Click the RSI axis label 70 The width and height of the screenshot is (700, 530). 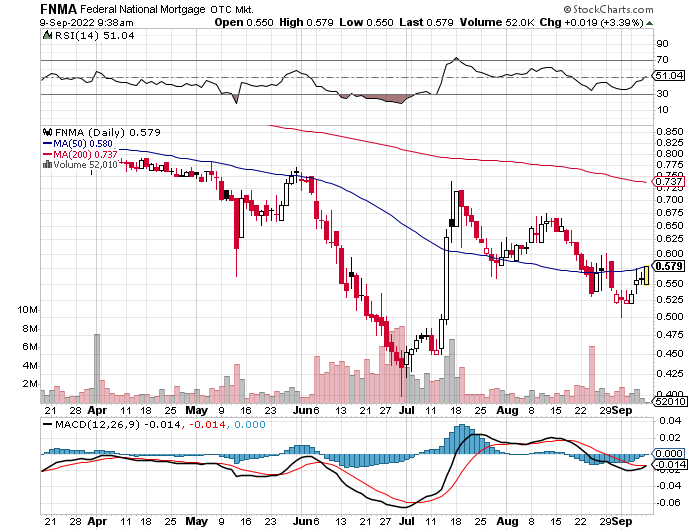662,59
